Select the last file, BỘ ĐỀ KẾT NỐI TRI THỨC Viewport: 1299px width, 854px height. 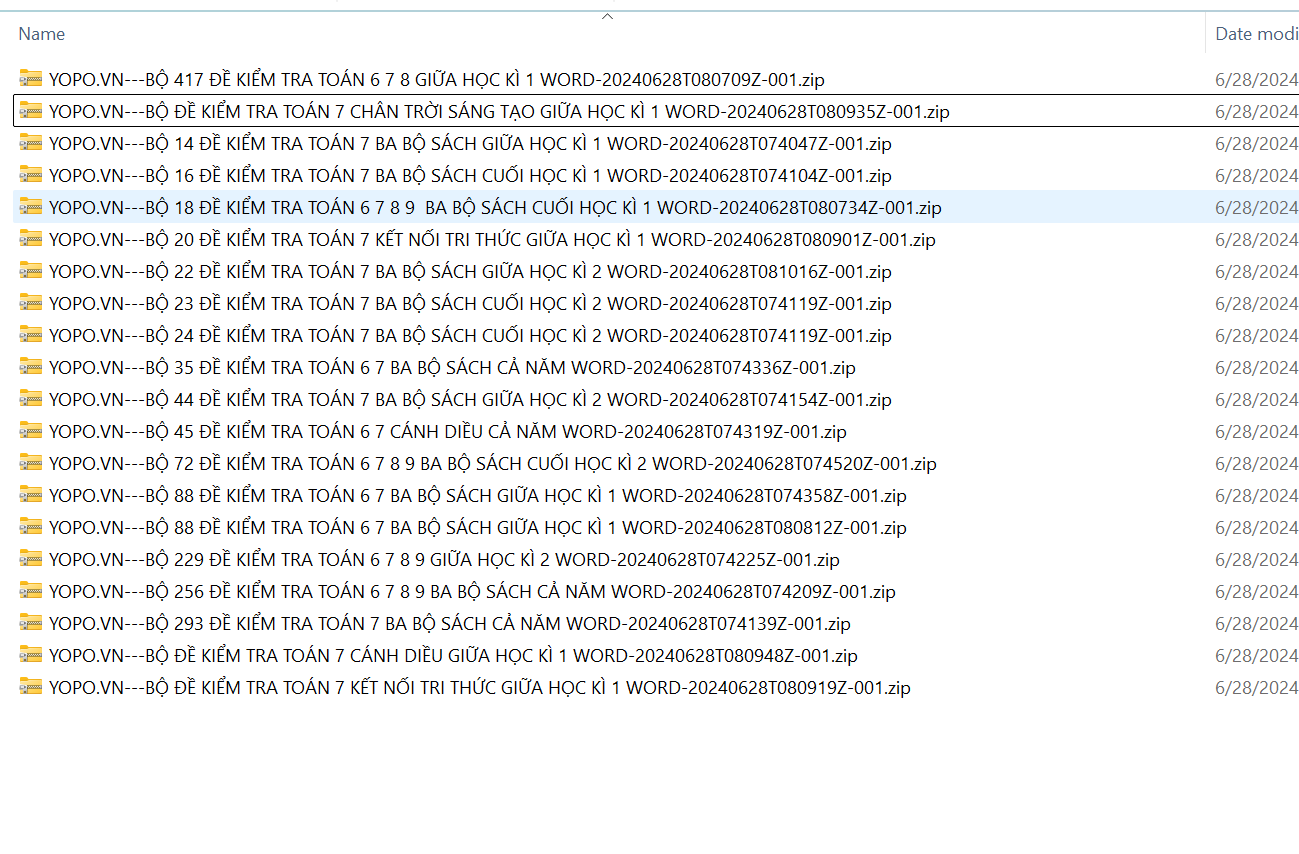[x=479, y=688]
